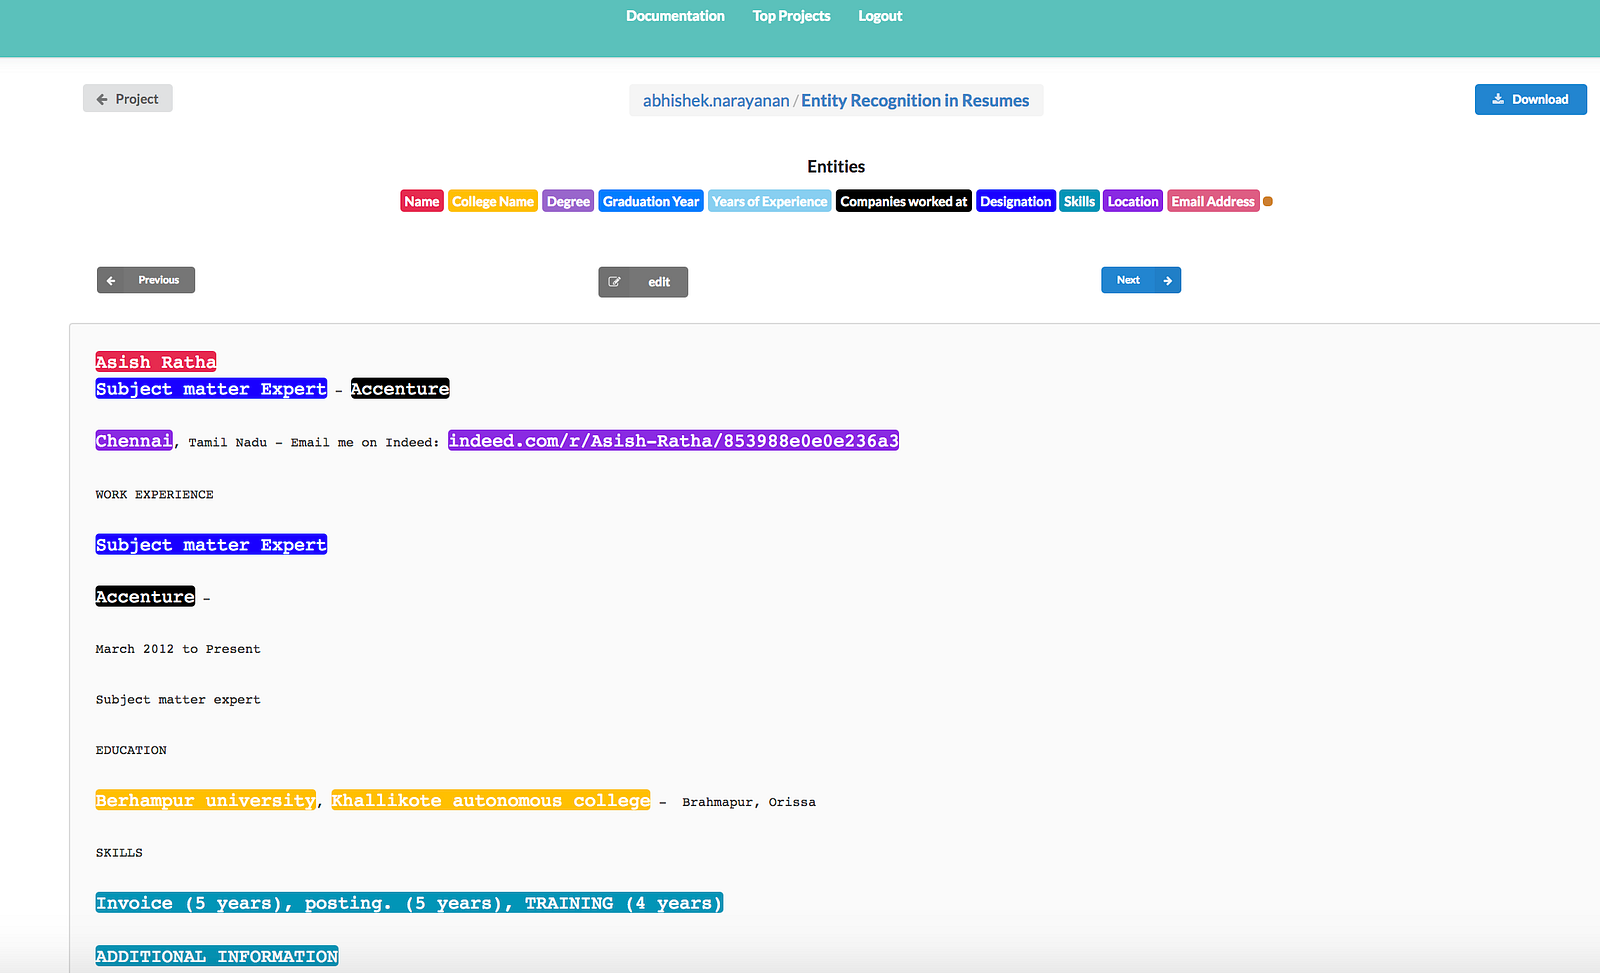Click the highlighted indeed.com profile URL
This screenshot has height=973, width=1600.
[x=674, y=441]
